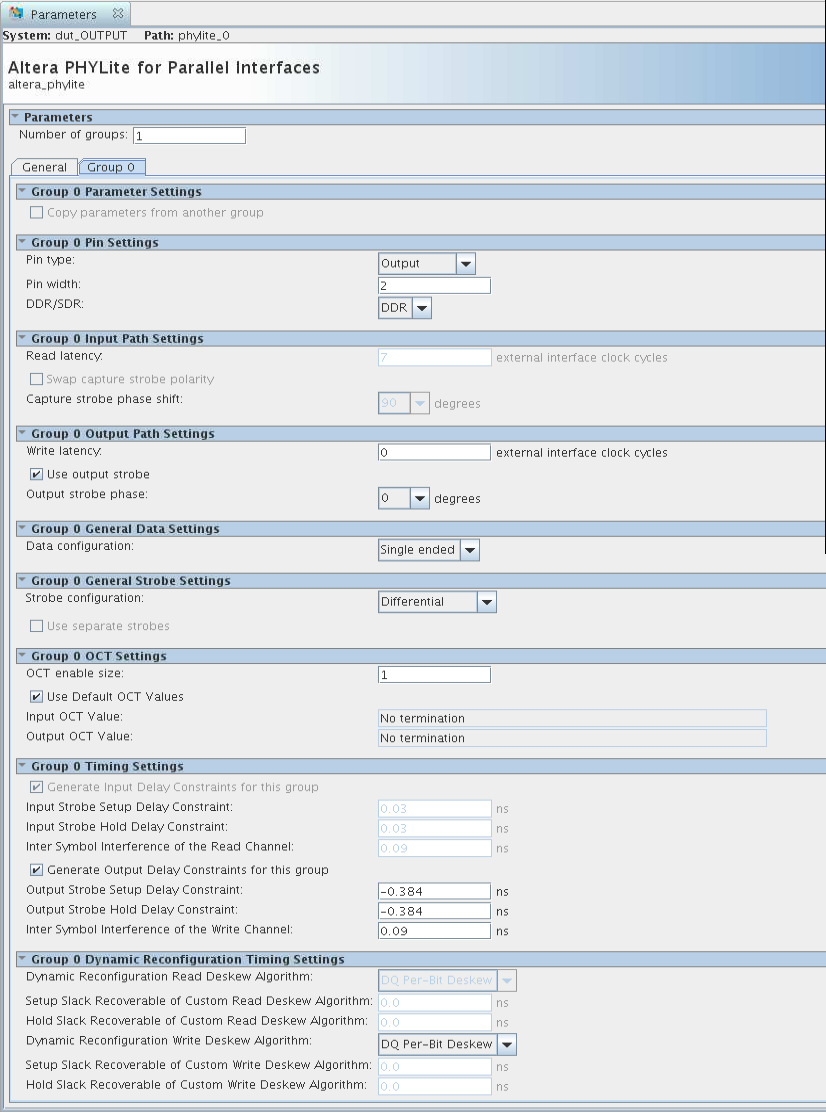This screenshot has width=826, height=1114.
Task: Collapse Group 0 Timing Settings section
Action: tap(22, 765)
